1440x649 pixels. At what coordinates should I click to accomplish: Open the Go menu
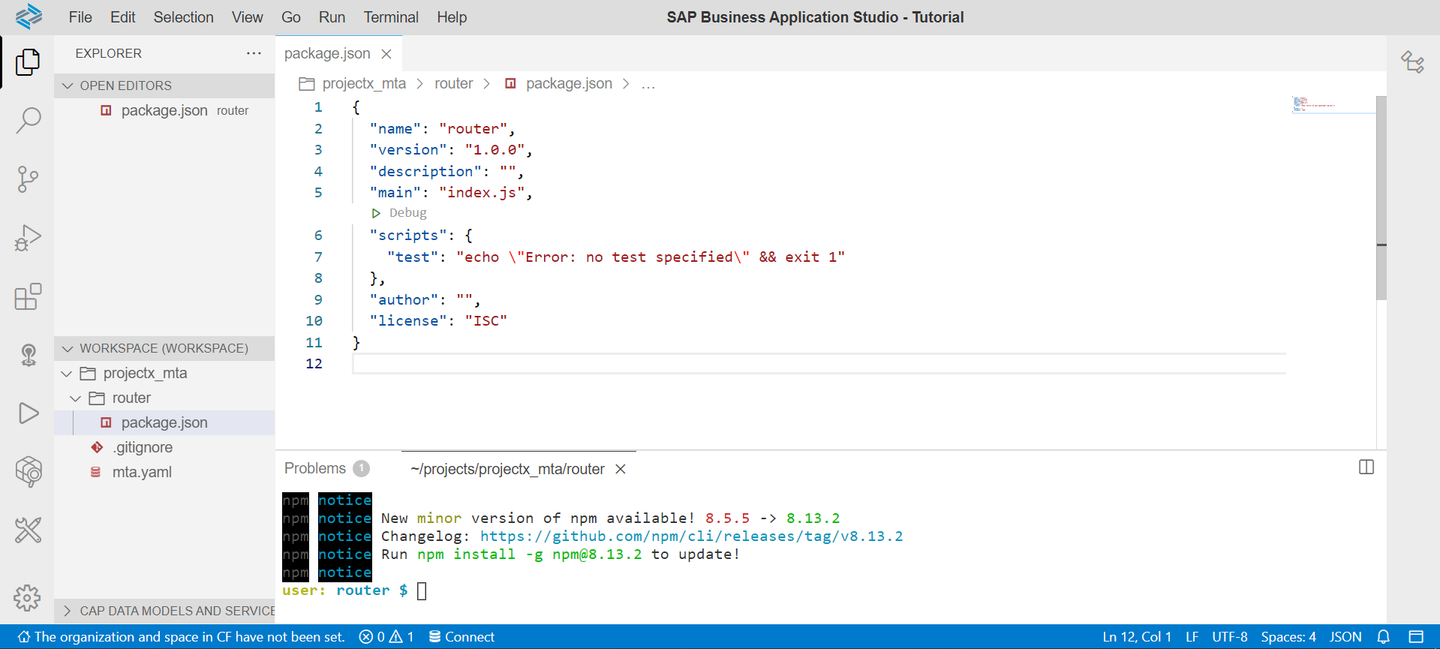point(291,17)
